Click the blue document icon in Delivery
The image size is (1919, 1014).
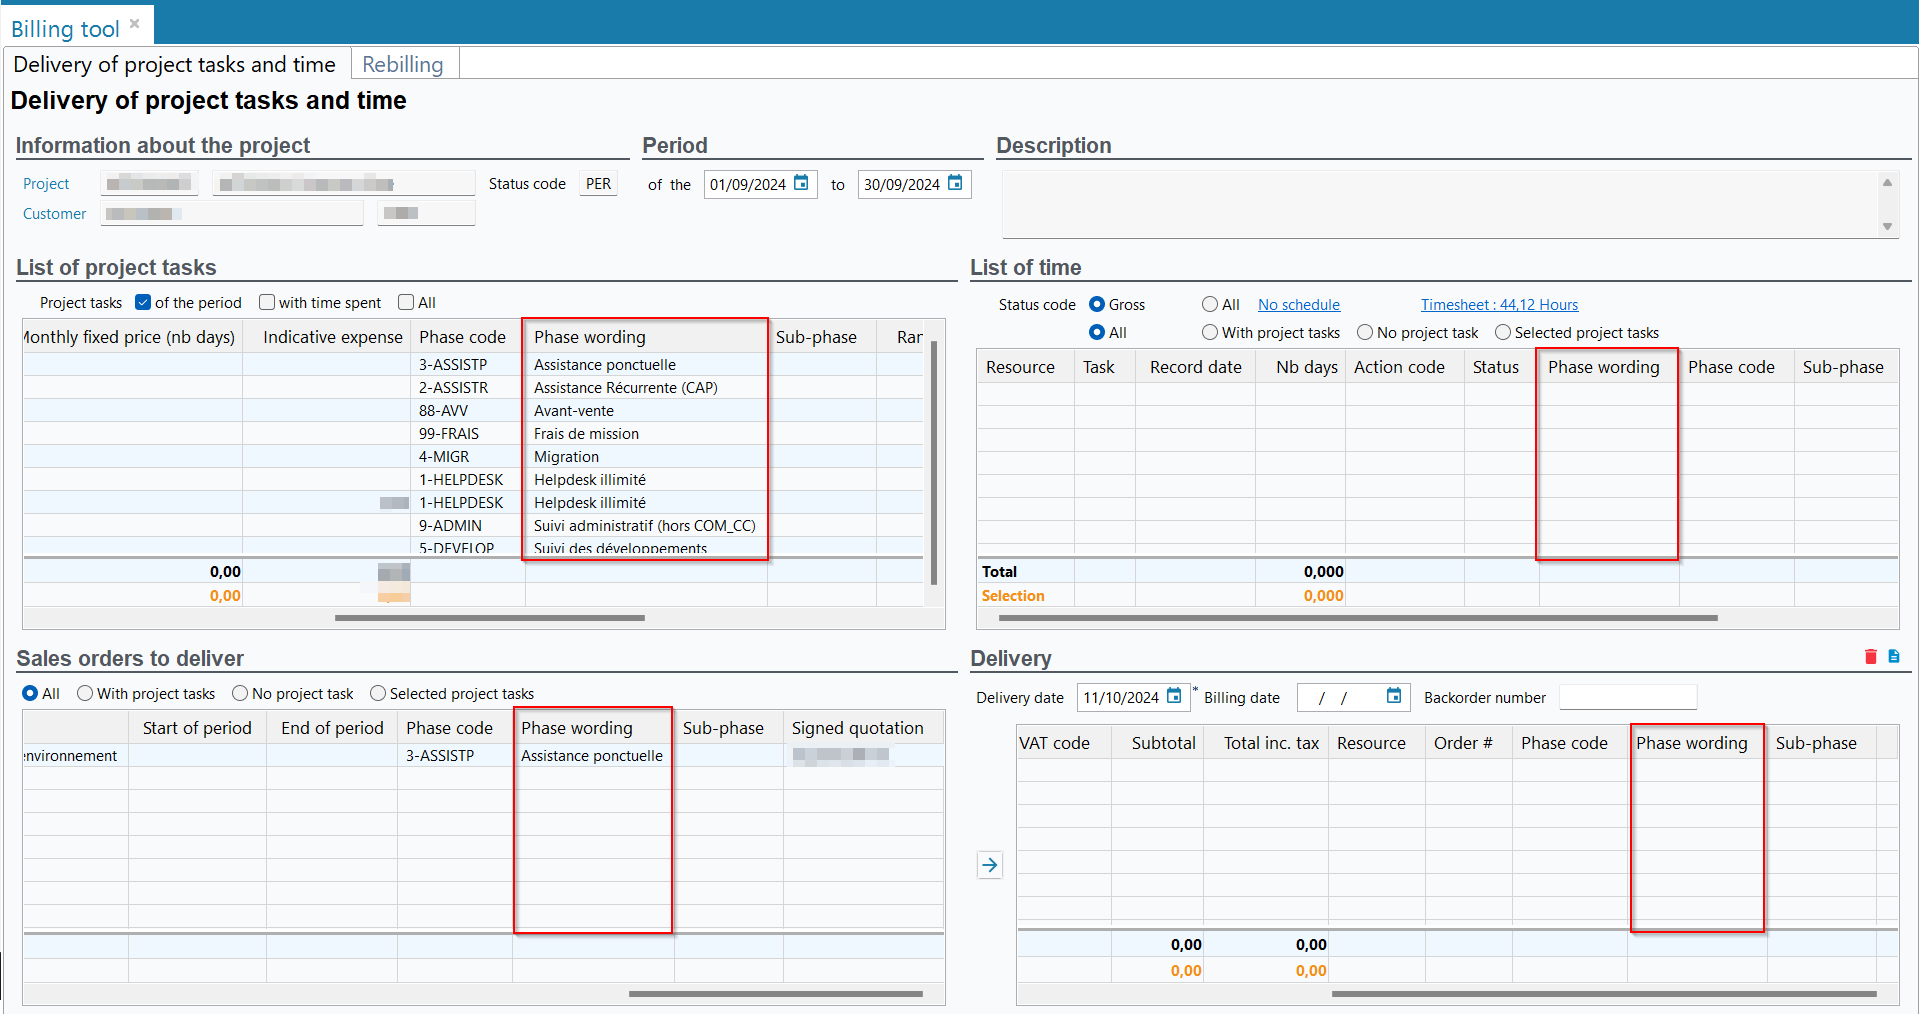pos(1894,657)
